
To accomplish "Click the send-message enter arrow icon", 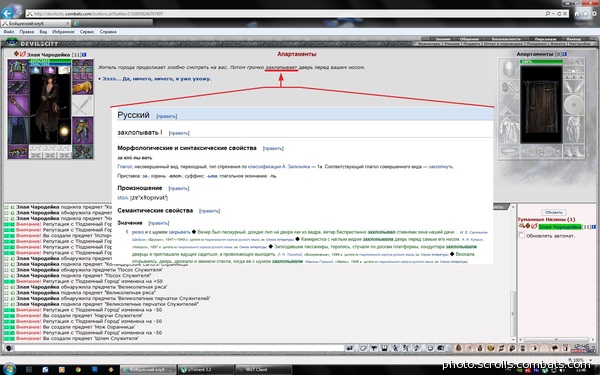I will tap(350, 348).
